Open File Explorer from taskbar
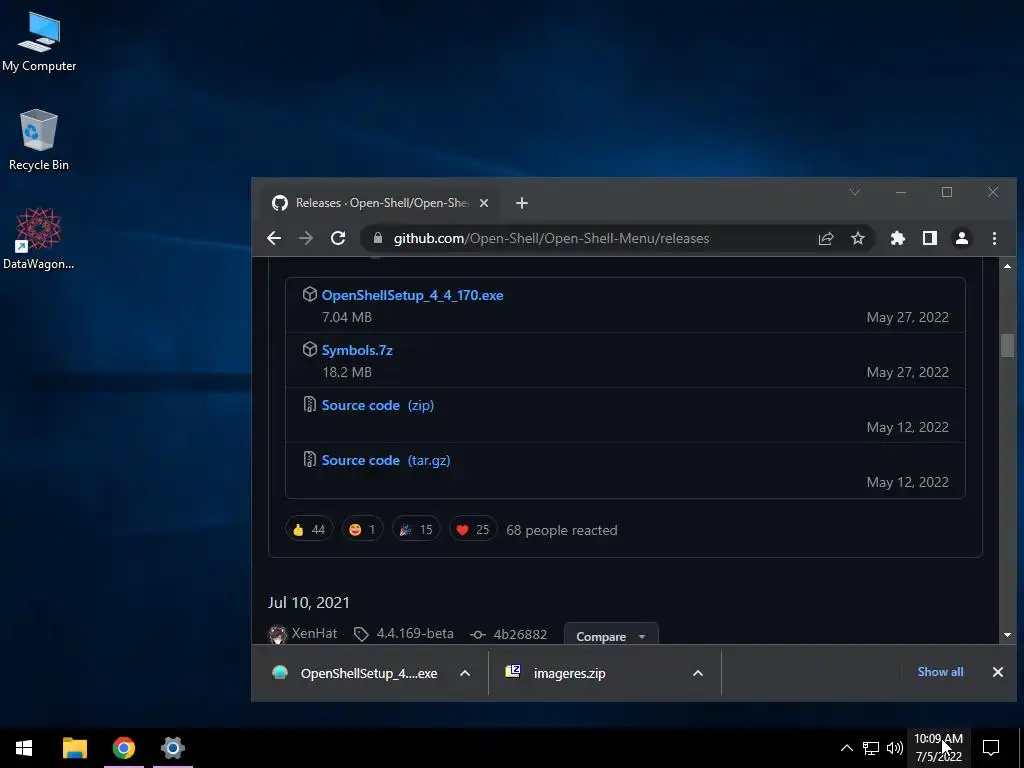 pos(74,748)
